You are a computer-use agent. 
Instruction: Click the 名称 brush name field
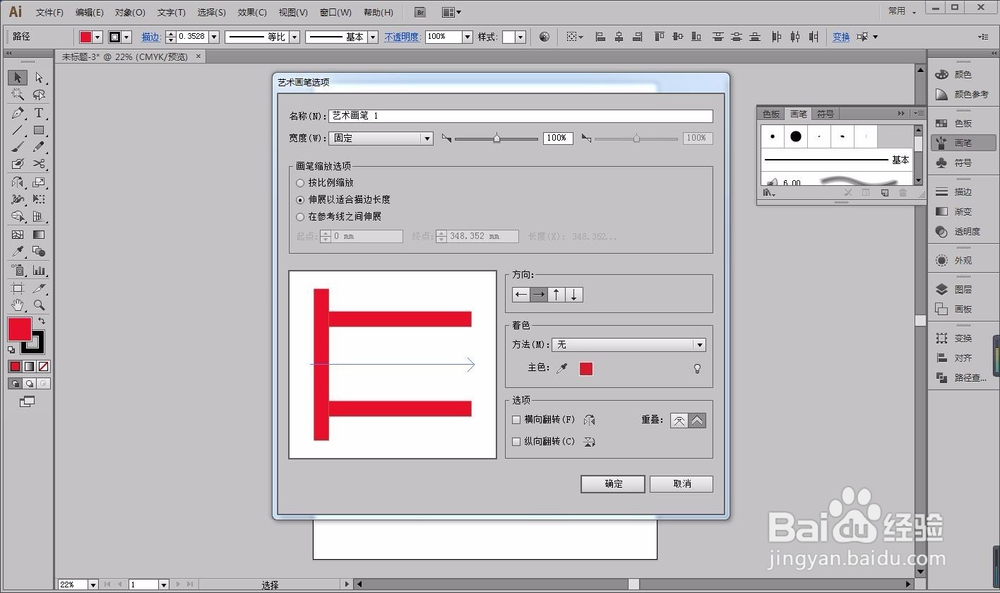(x=520, y=115)
